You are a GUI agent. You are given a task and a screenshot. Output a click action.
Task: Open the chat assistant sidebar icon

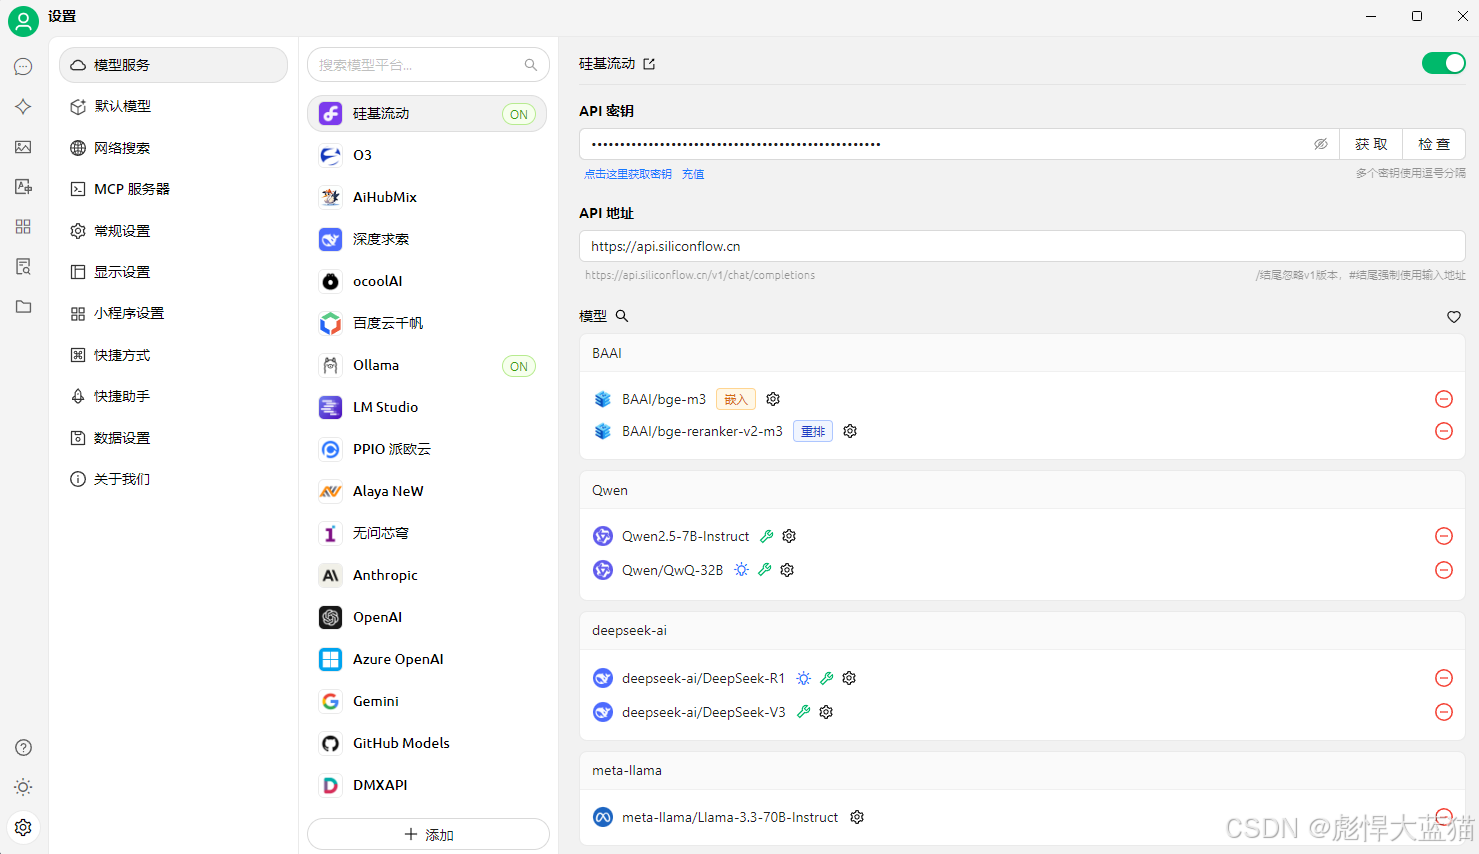[x=23, y=67]
